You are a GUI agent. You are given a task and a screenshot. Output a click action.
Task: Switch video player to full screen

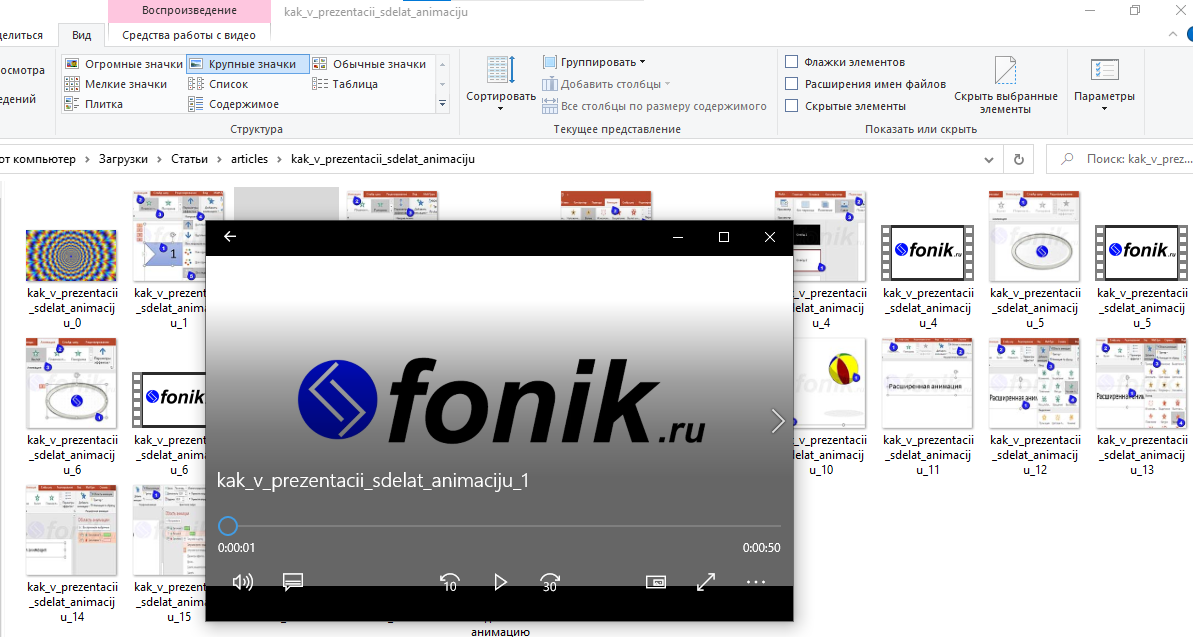pos(706,582)
